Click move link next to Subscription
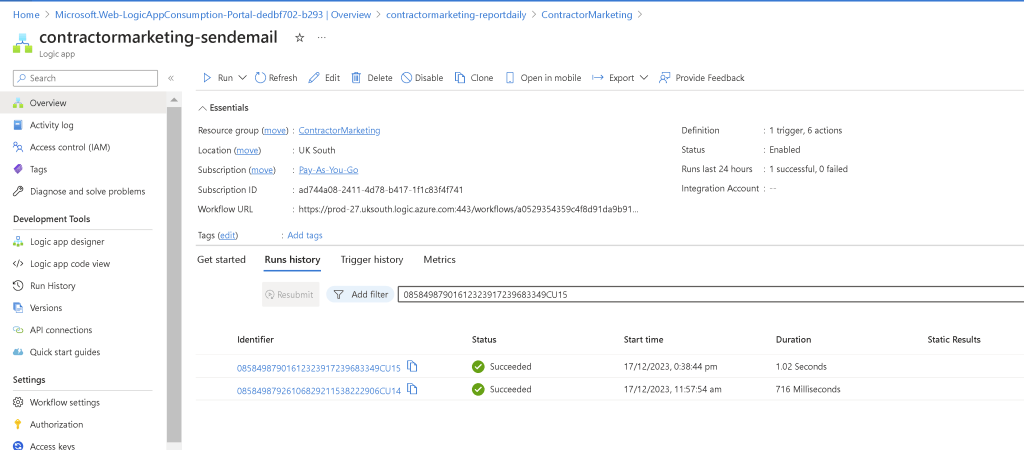 [x=262, y=170]
